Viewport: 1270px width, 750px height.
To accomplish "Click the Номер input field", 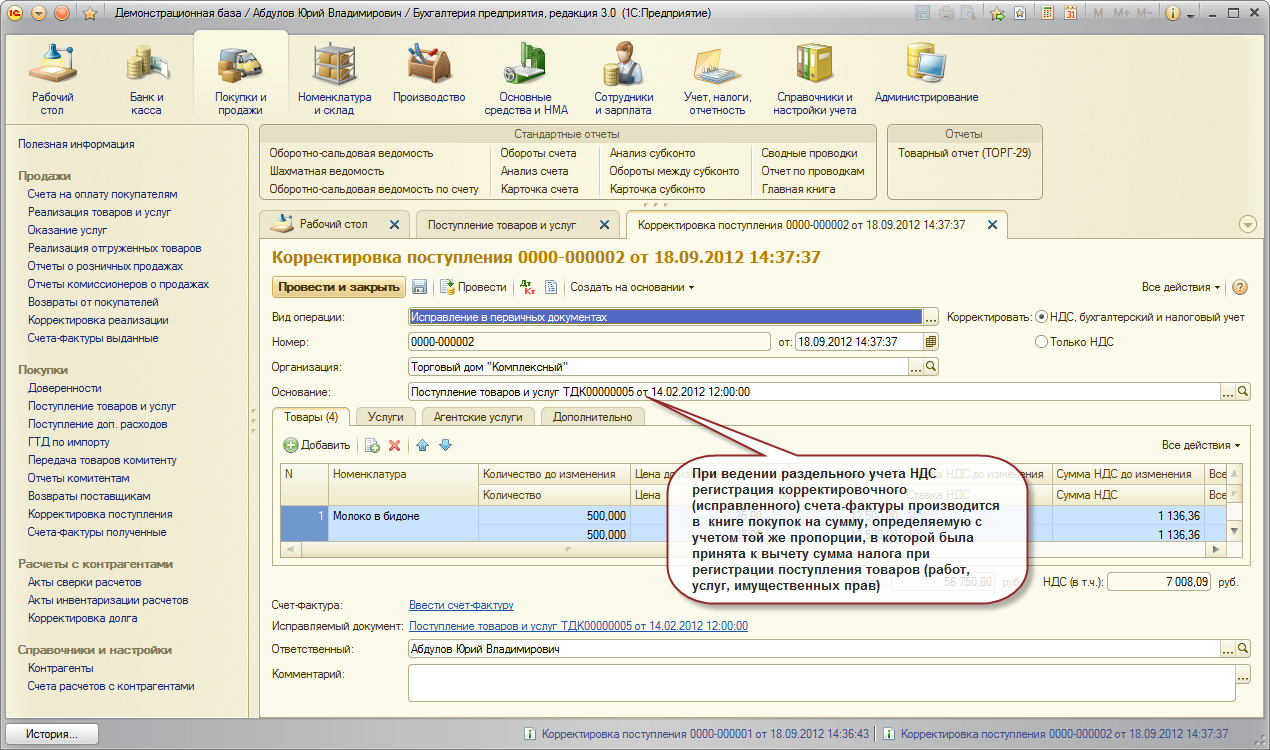I will point(591,342).
